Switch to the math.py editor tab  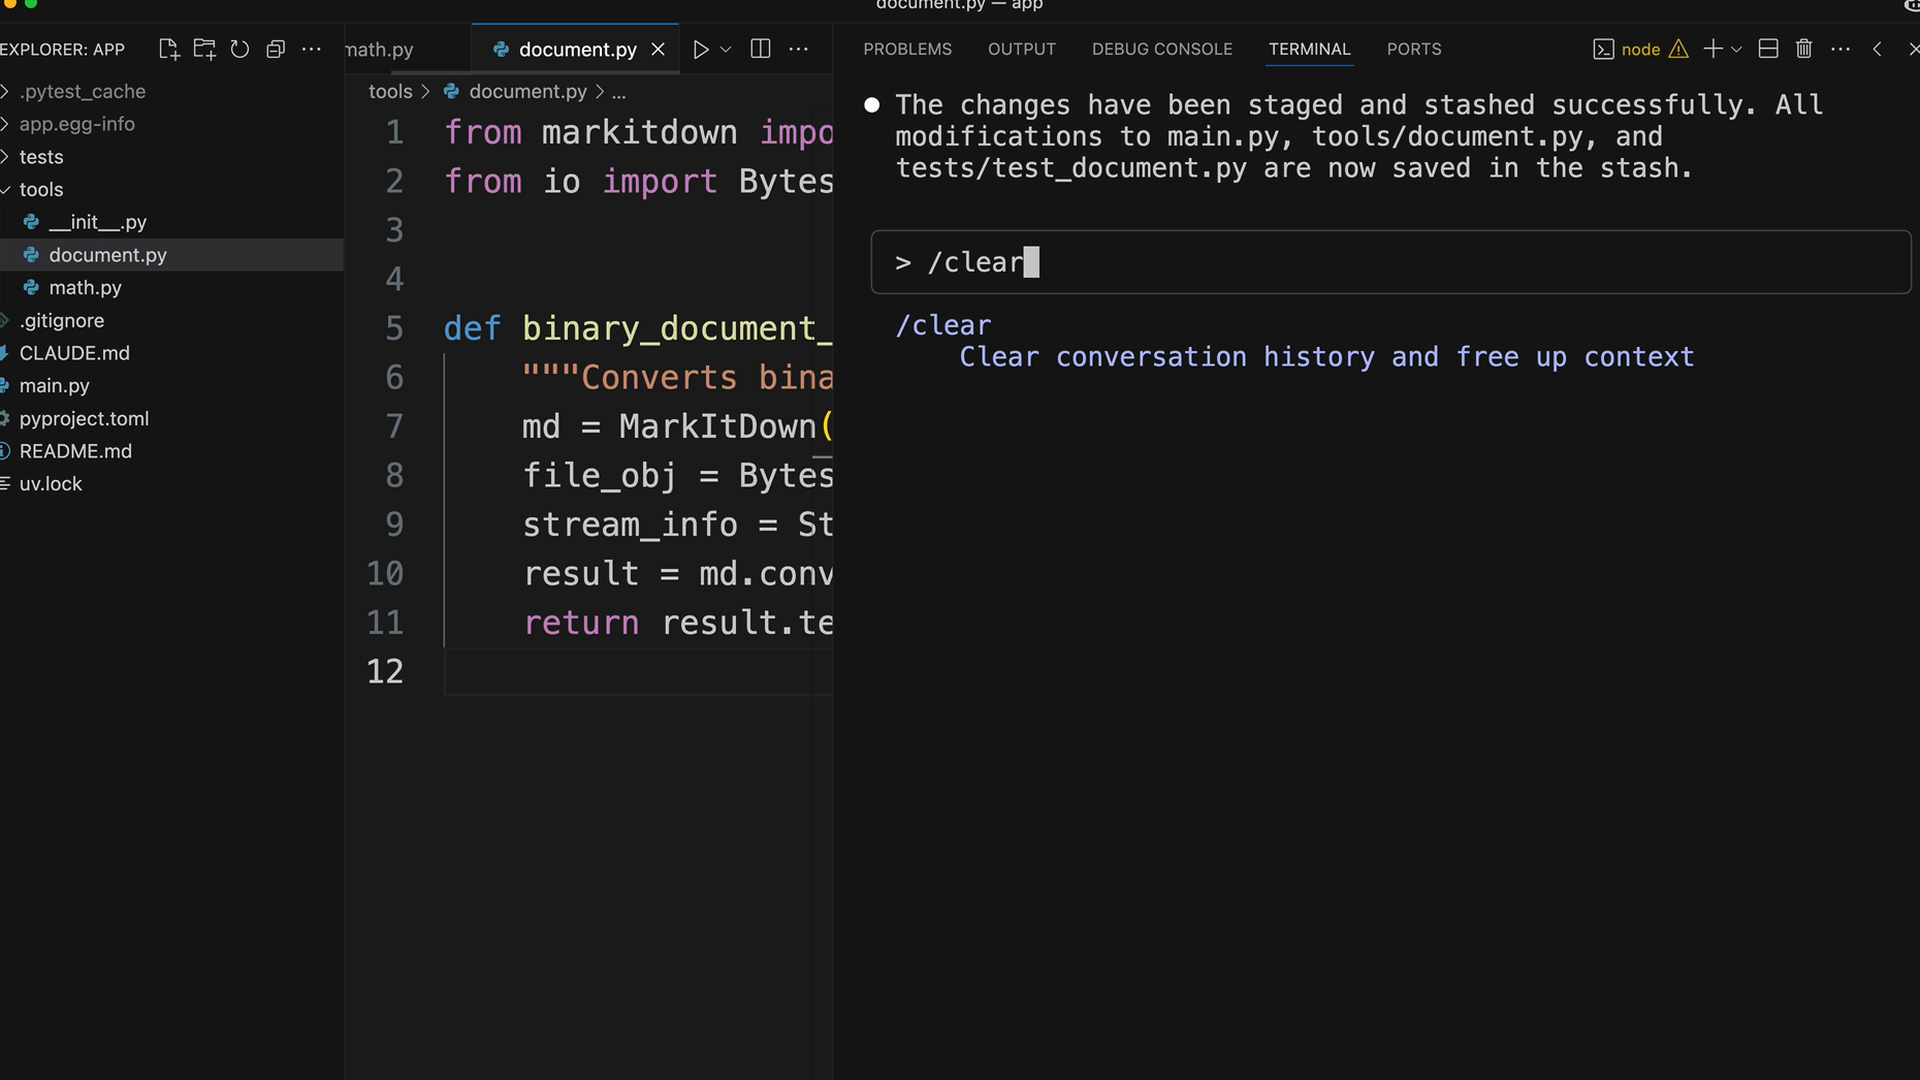click(379, 49)
